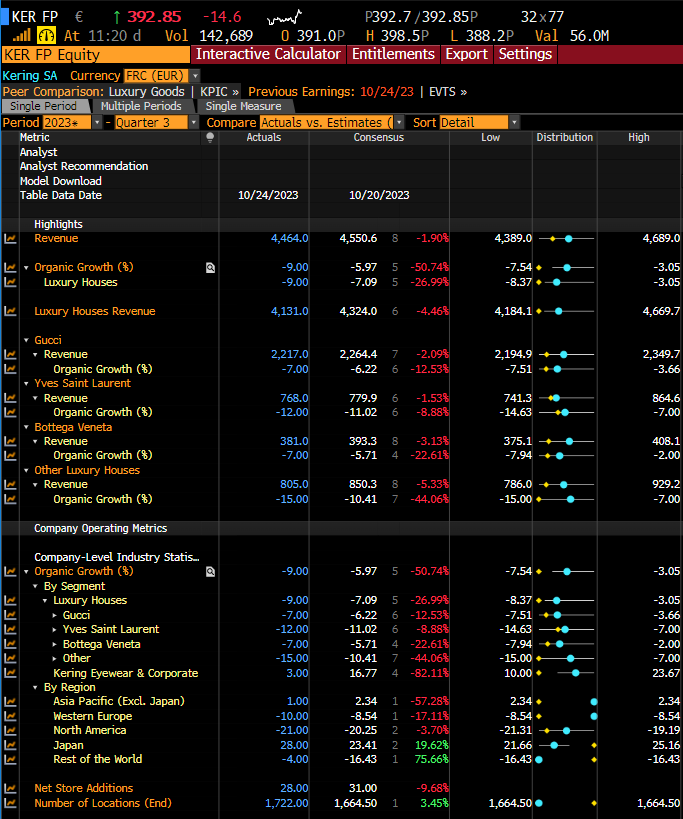The height and width of the screenshot is (819, 683).
Task: Collapse the Yves Saint Laurent section
Action: click(26, 384)
